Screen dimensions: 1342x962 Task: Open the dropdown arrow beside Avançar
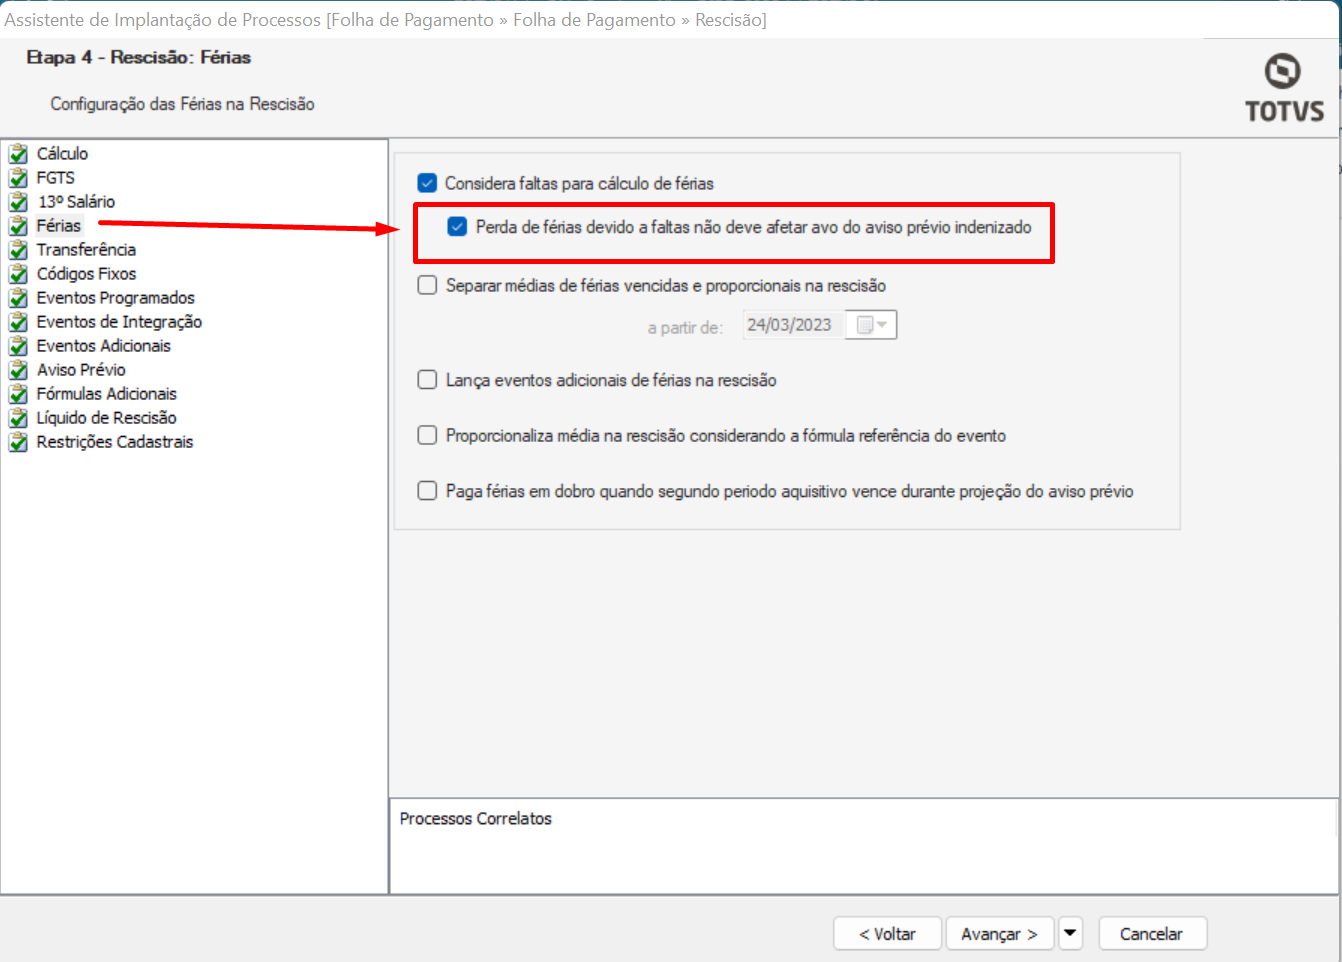point(1070,933)
